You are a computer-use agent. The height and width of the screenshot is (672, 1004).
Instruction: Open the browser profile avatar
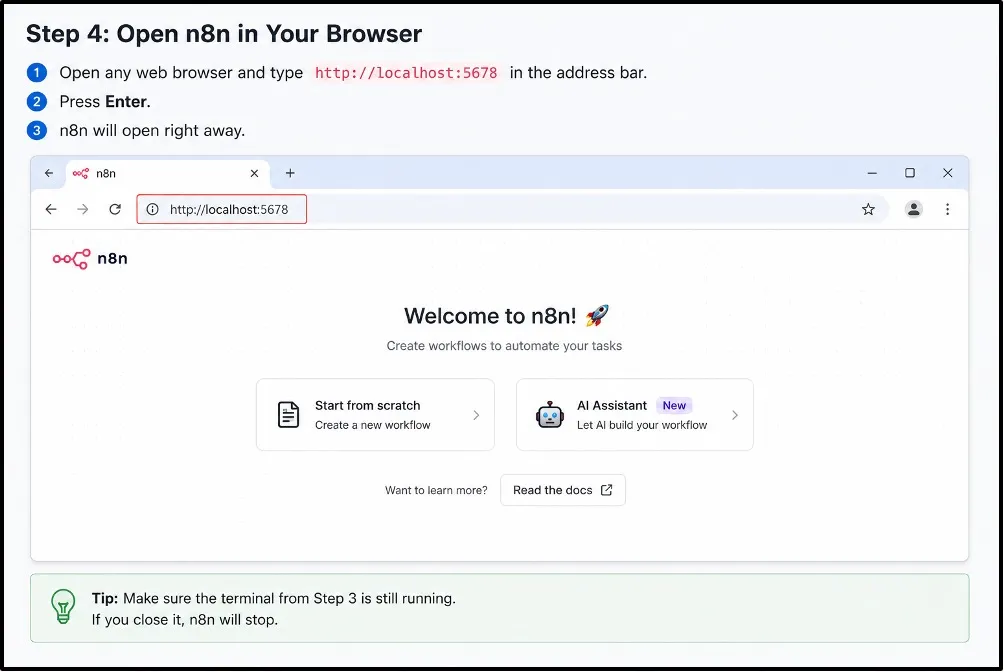coord(914,209)
